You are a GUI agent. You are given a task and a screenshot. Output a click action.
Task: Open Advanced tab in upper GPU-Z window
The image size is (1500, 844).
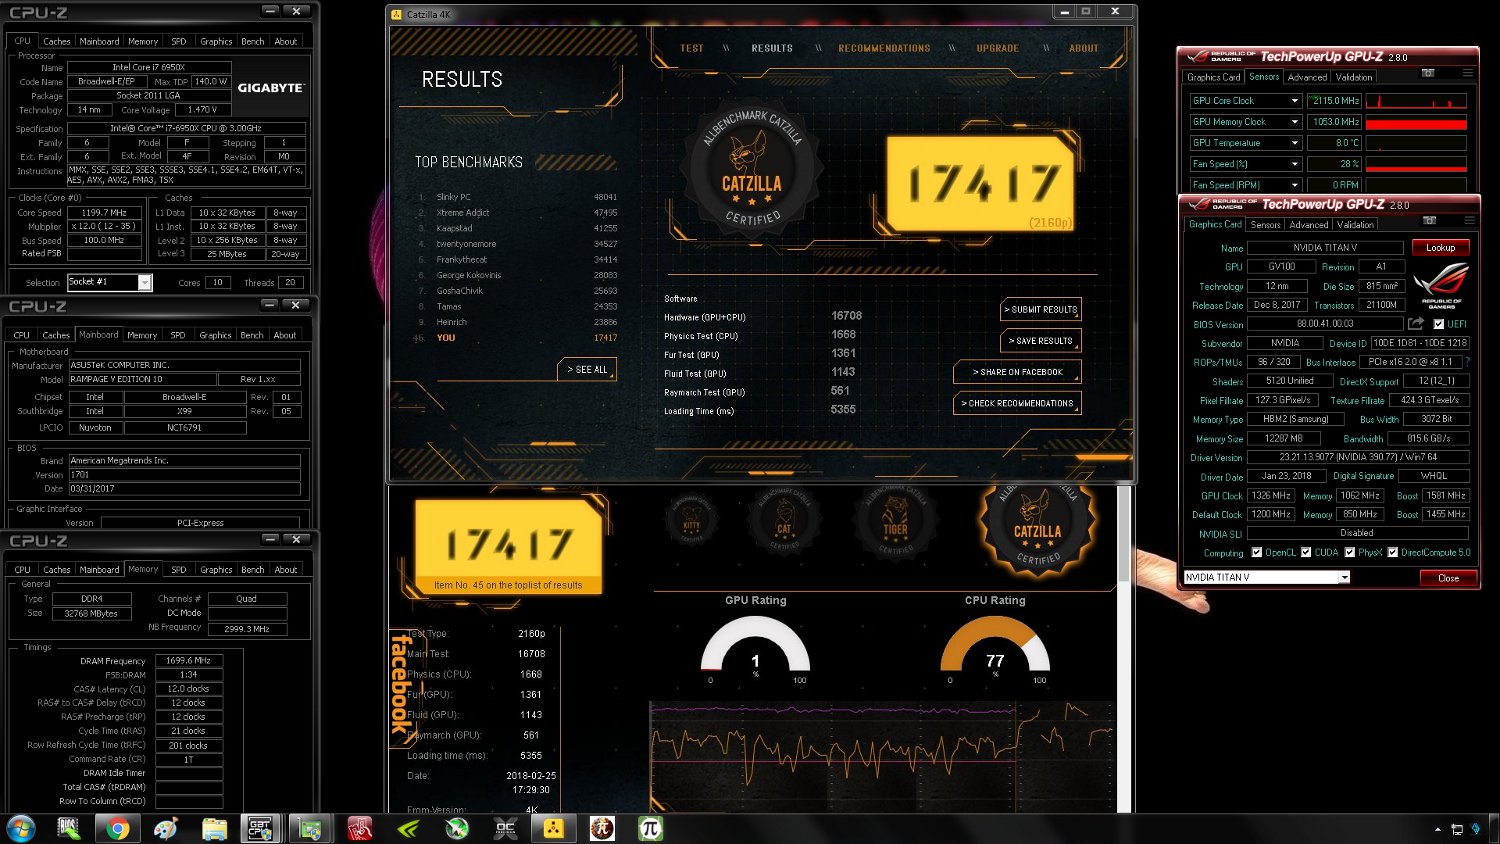[1307, 77]
